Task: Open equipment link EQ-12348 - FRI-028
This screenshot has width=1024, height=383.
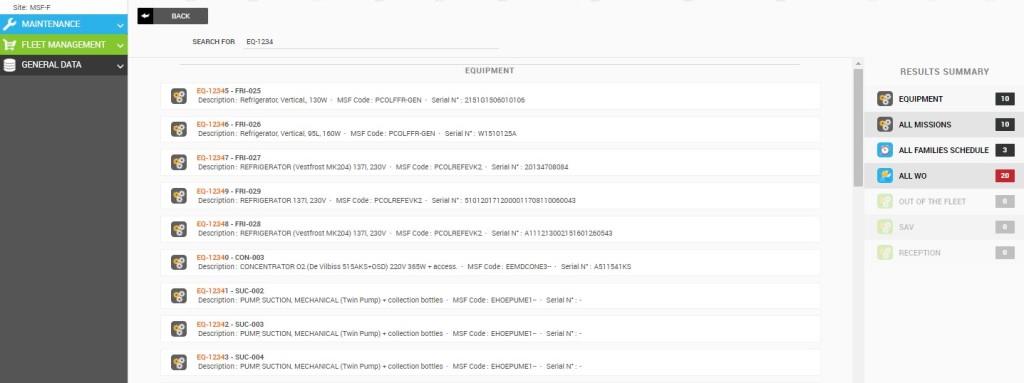Action: tap(229, 224)
